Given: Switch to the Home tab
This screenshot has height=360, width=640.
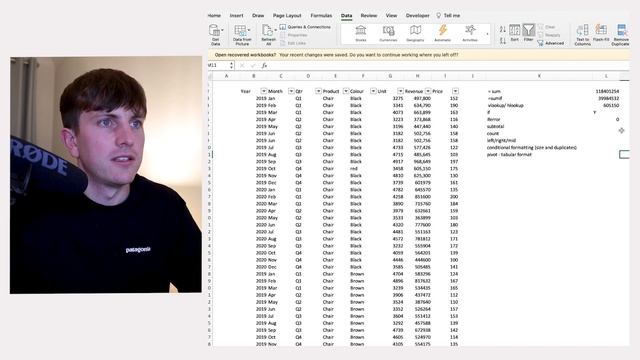Looking at the screenshot, I should click(214, 16).
